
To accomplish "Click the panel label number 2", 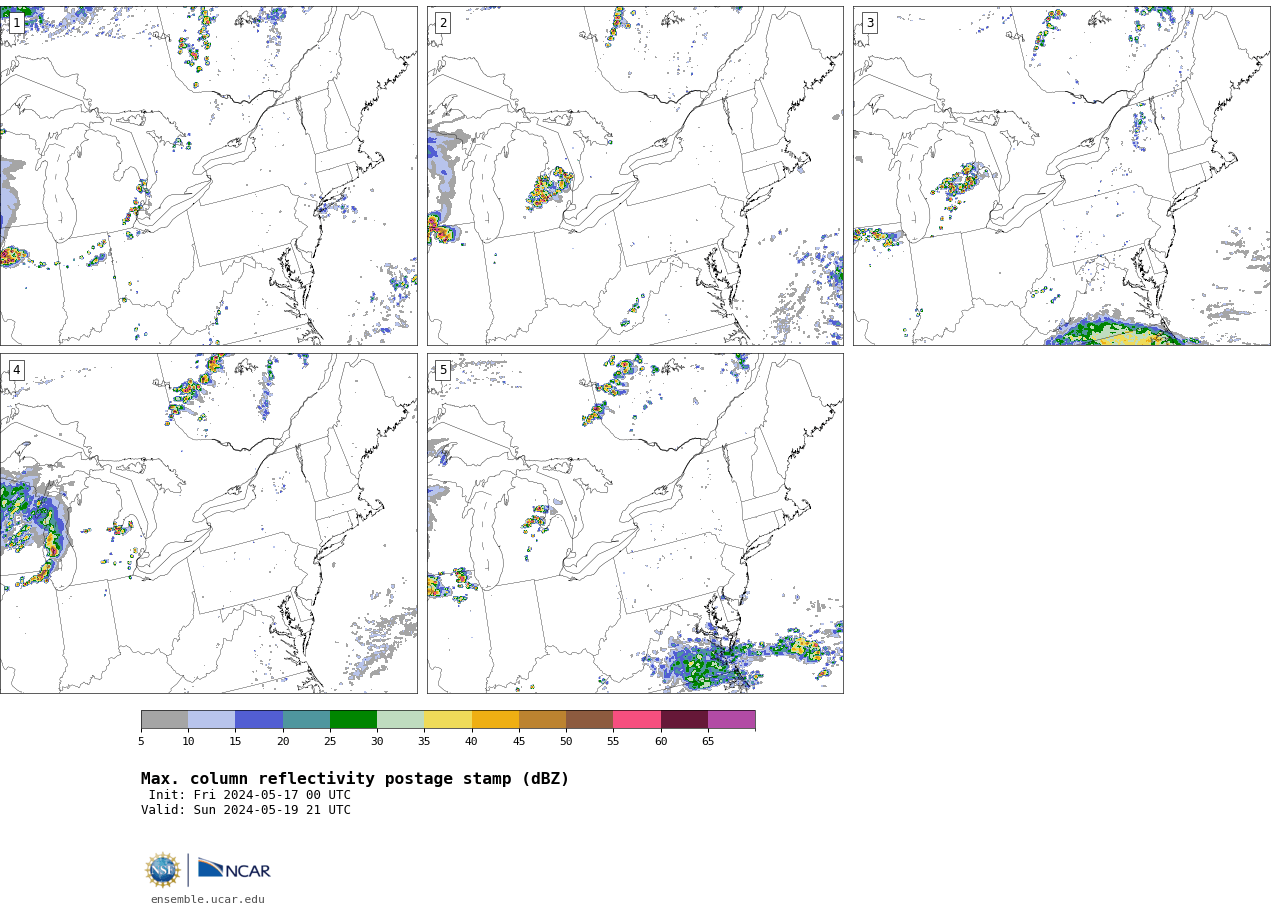I will pos(443,23).
